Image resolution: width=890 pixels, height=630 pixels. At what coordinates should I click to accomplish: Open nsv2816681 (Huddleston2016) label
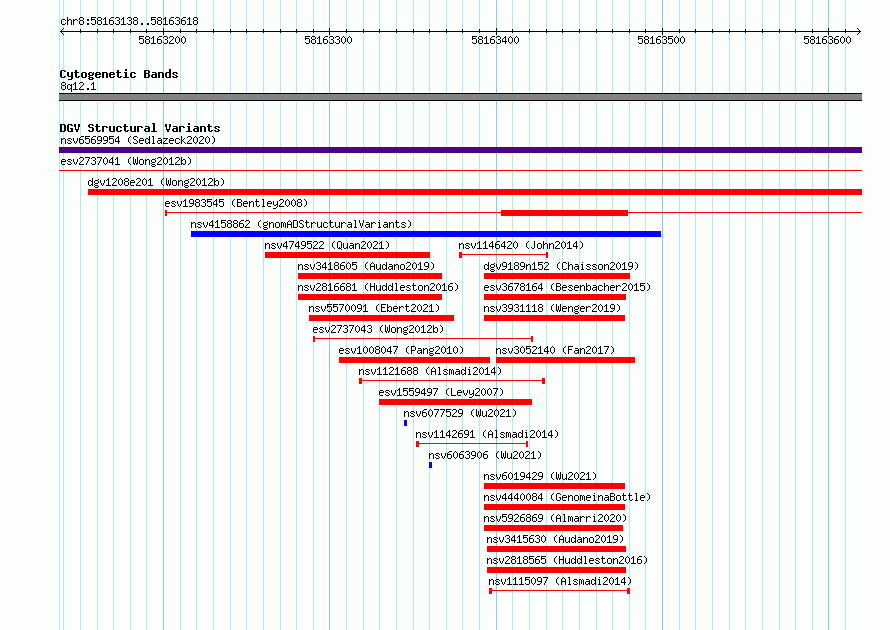(378, 287)
